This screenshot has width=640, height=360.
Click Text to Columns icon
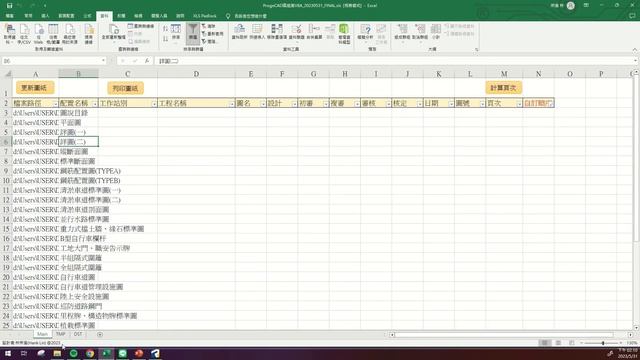[x=240, y=32]
